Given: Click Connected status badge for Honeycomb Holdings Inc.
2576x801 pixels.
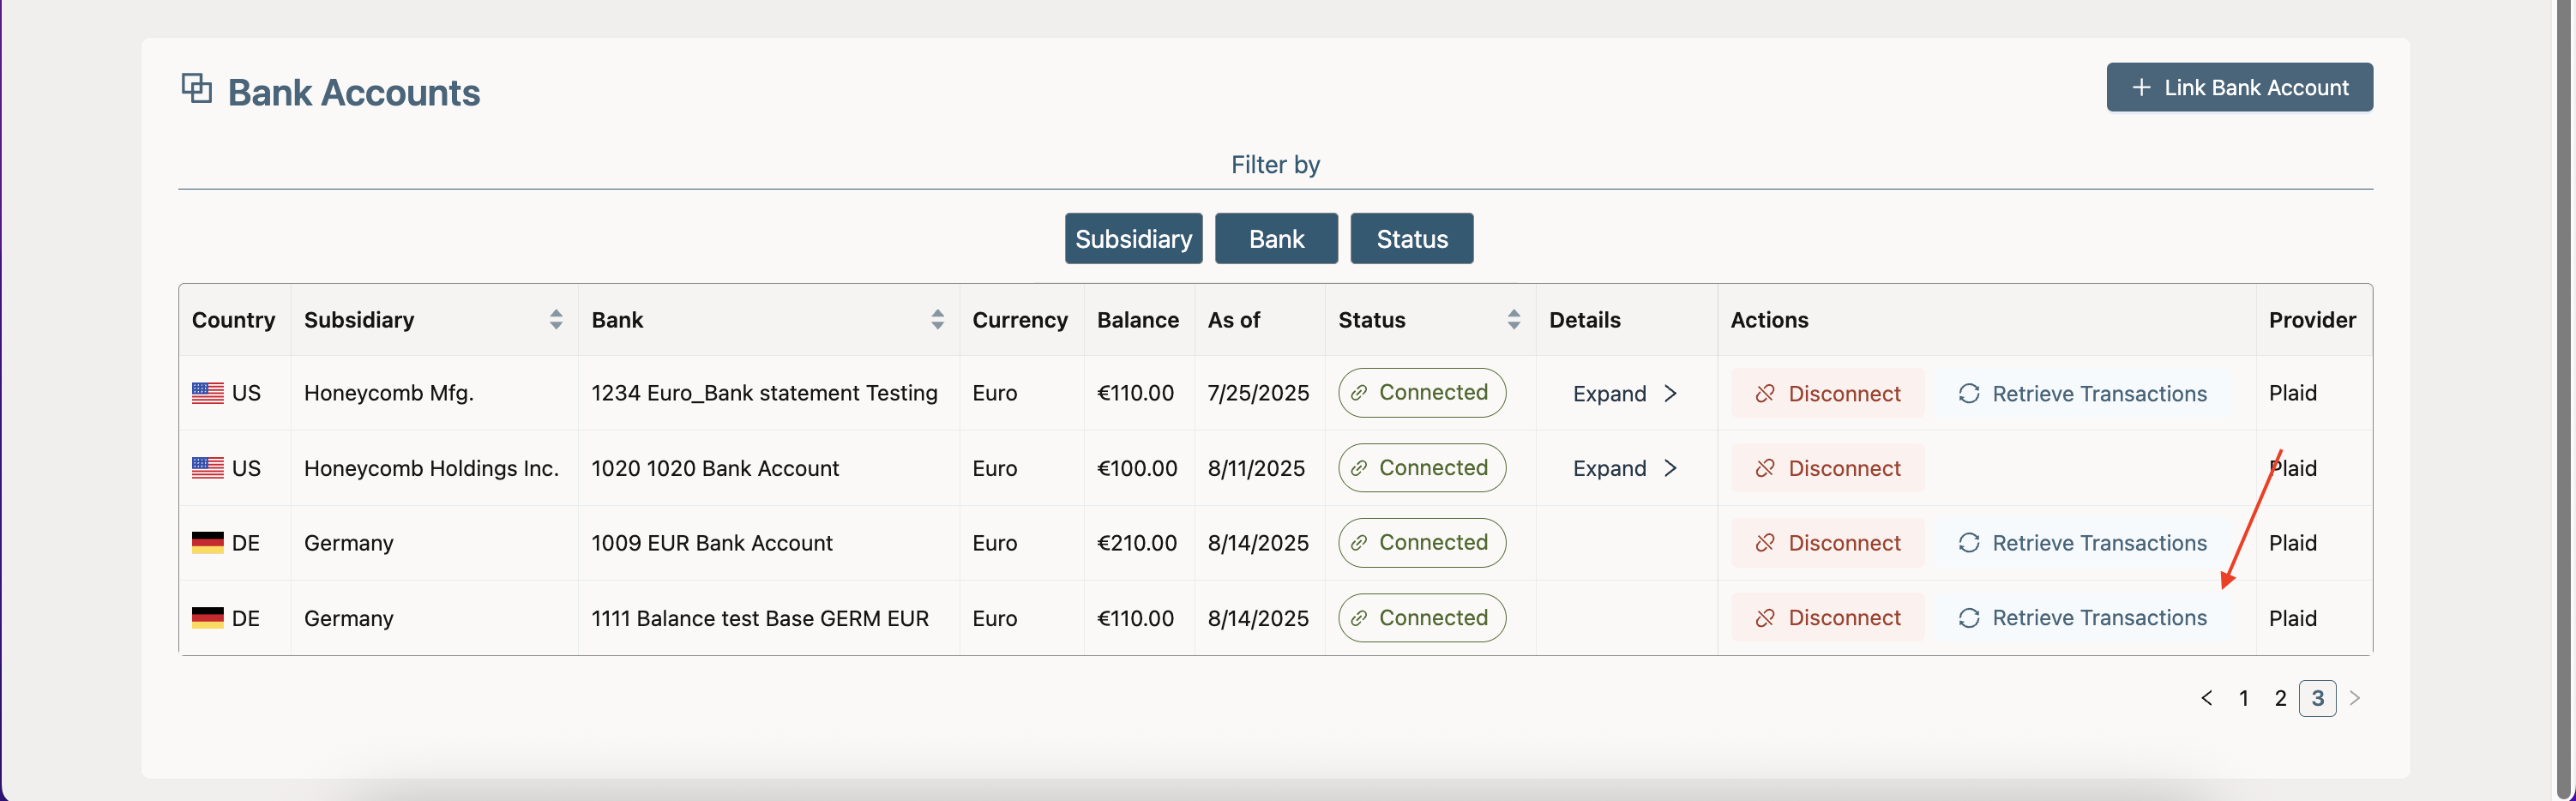Looking at the screenshot, I should (x=1421, y=468).
